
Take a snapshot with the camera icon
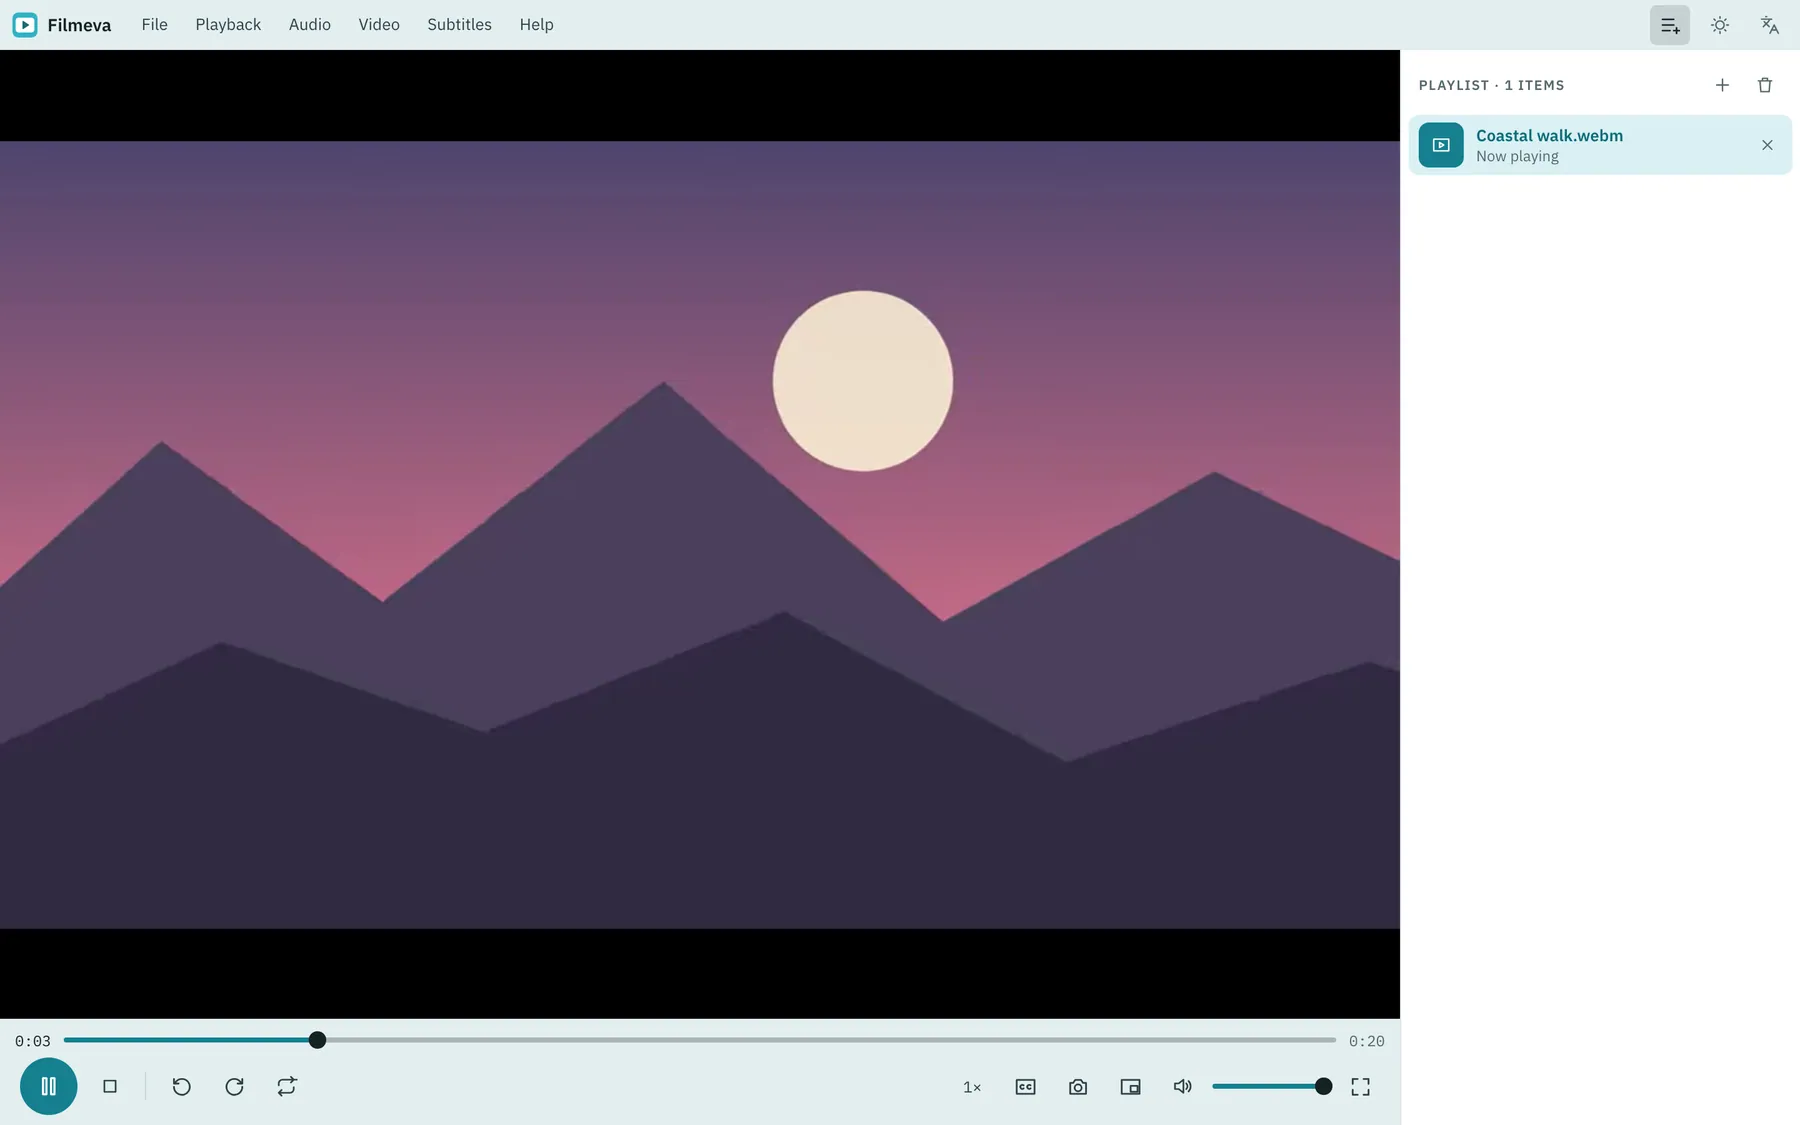tap(1078, 1087)
